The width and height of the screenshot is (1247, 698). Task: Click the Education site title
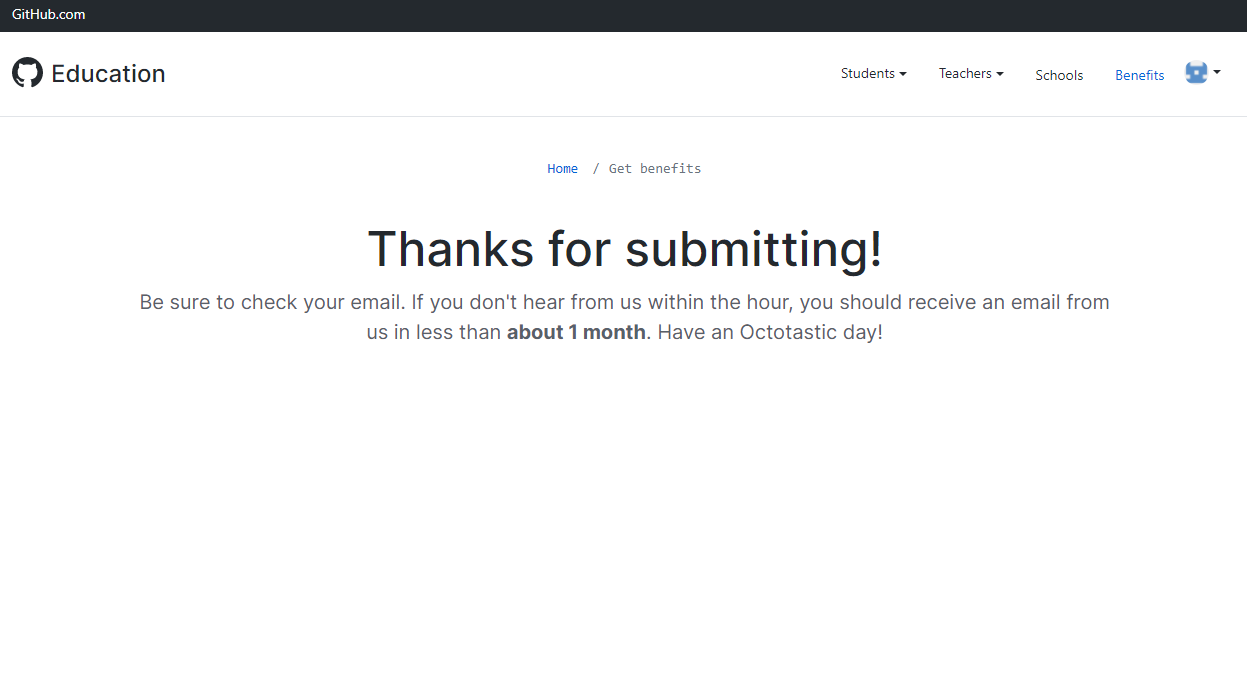108,73
